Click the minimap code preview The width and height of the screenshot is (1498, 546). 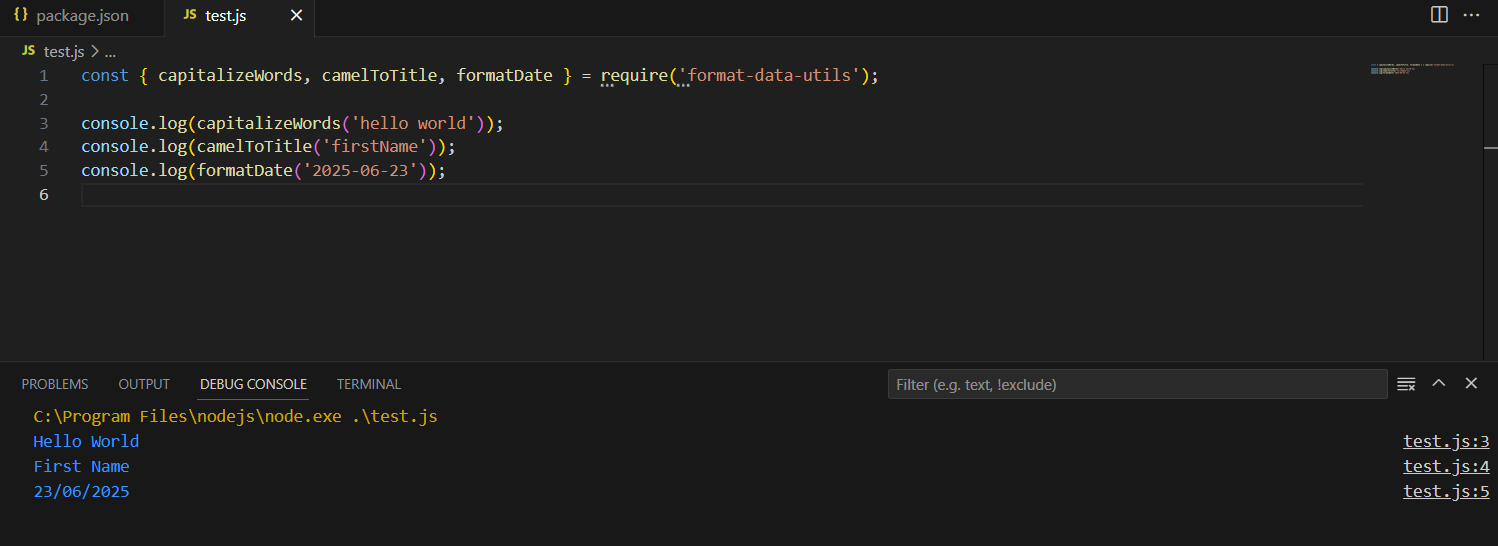coord(1413,69)
